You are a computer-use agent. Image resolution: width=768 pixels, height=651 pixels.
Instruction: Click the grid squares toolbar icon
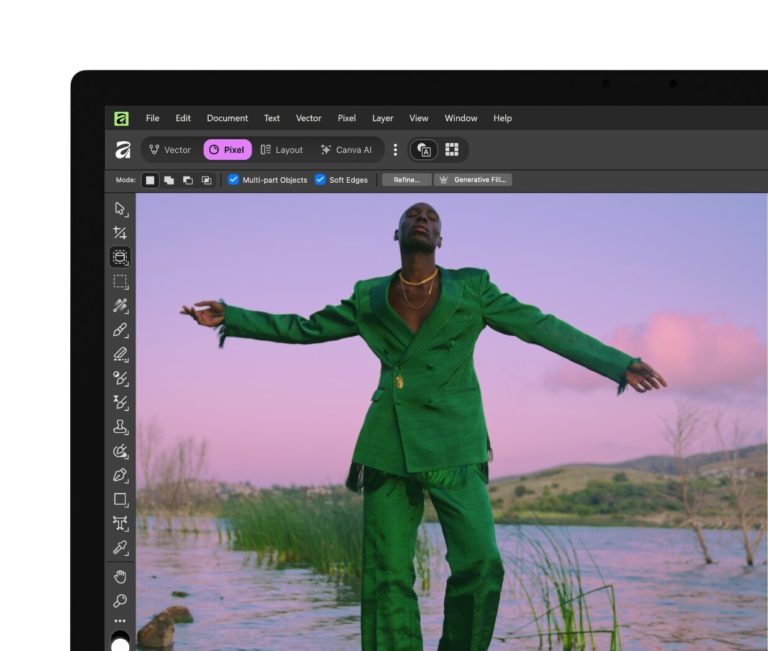coord(452,150)
